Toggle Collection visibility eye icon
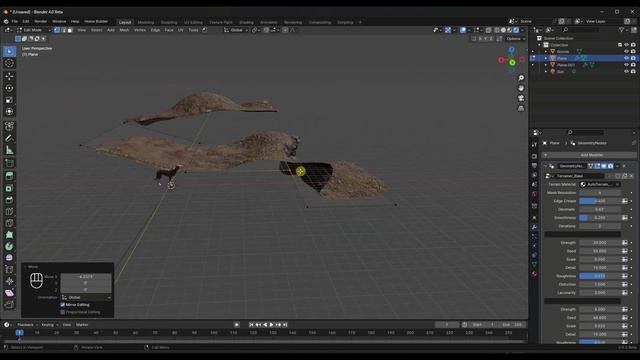This screenshot has height=360, width=640. pos(627,45)
